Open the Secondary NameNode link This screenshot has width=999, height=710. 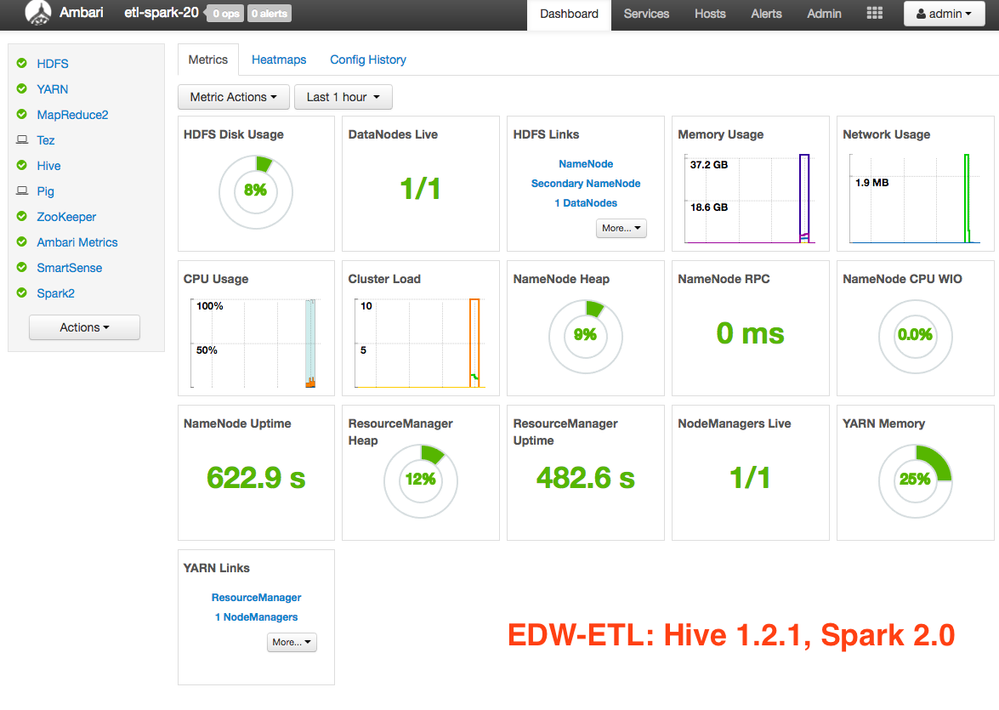[x=584, y=183]
